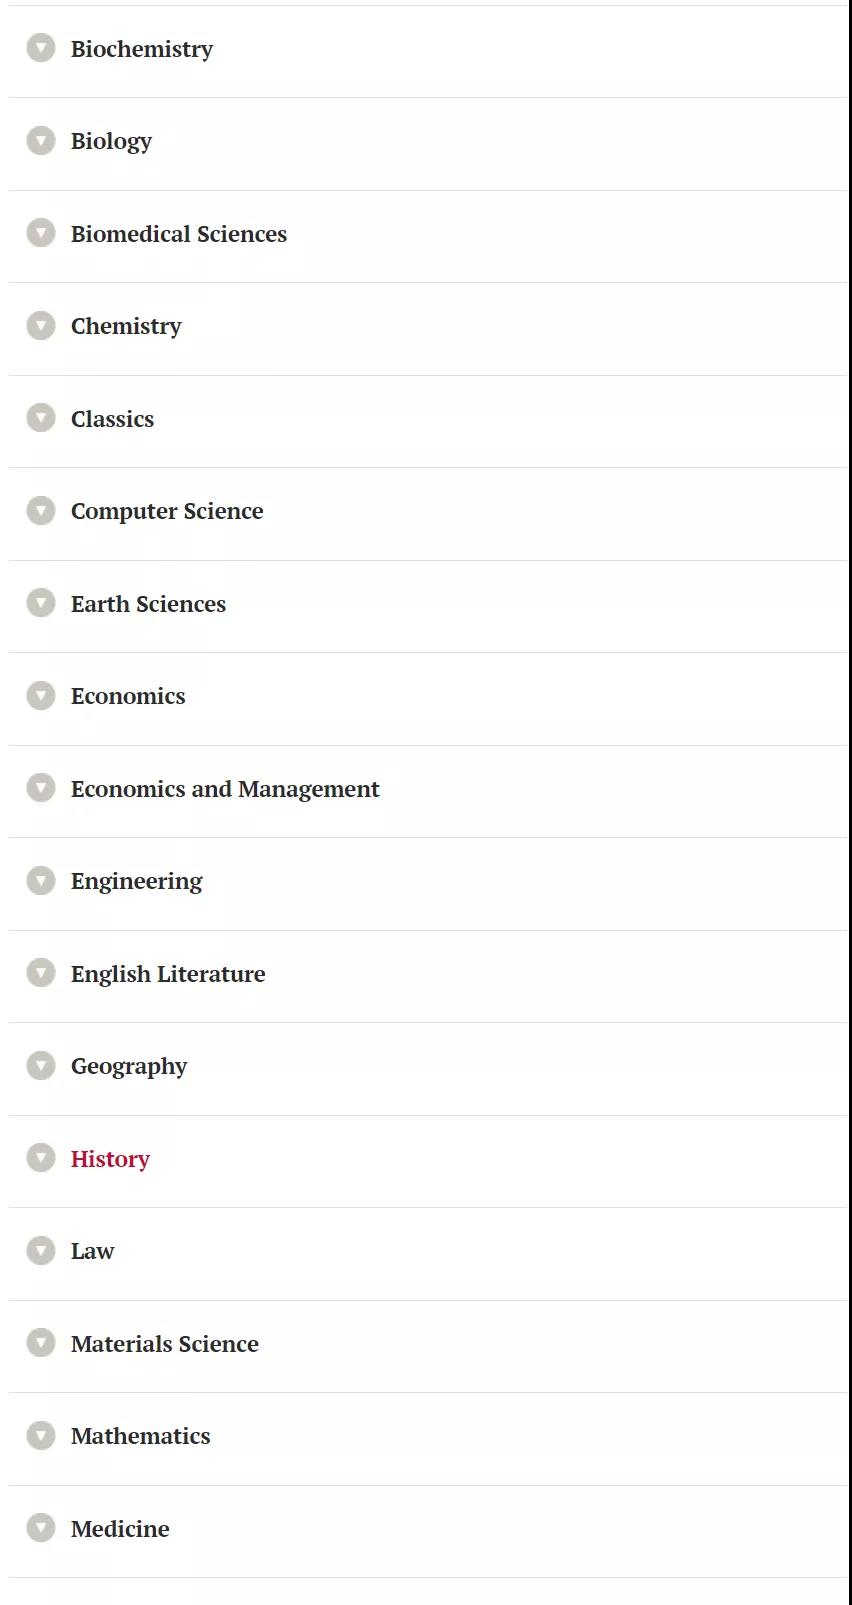Image resolution: width=852 pixels, height=1605 pixels.
Task: Click the arrow icon beside Computer Science
Action: click(x=41, y=510)
